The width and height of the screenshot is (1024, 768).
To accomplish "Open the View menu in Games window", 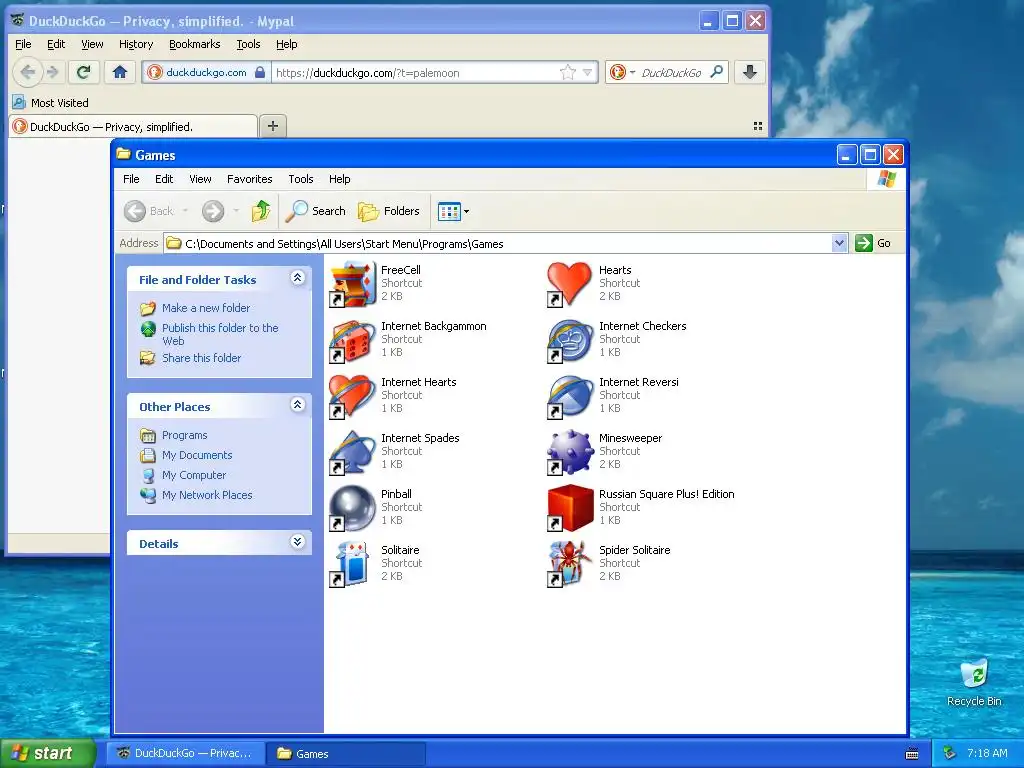I will (200, 179).
